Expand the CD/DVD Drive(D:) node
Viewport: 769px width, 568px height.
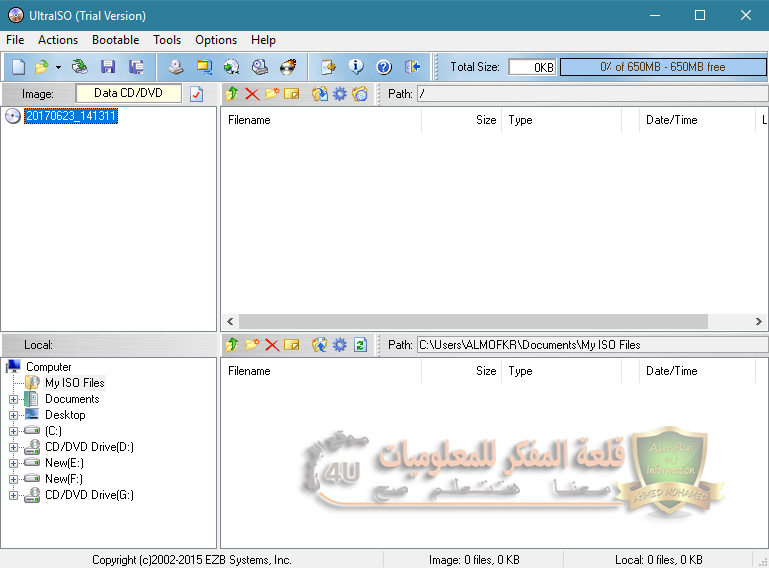coord(13,447)
